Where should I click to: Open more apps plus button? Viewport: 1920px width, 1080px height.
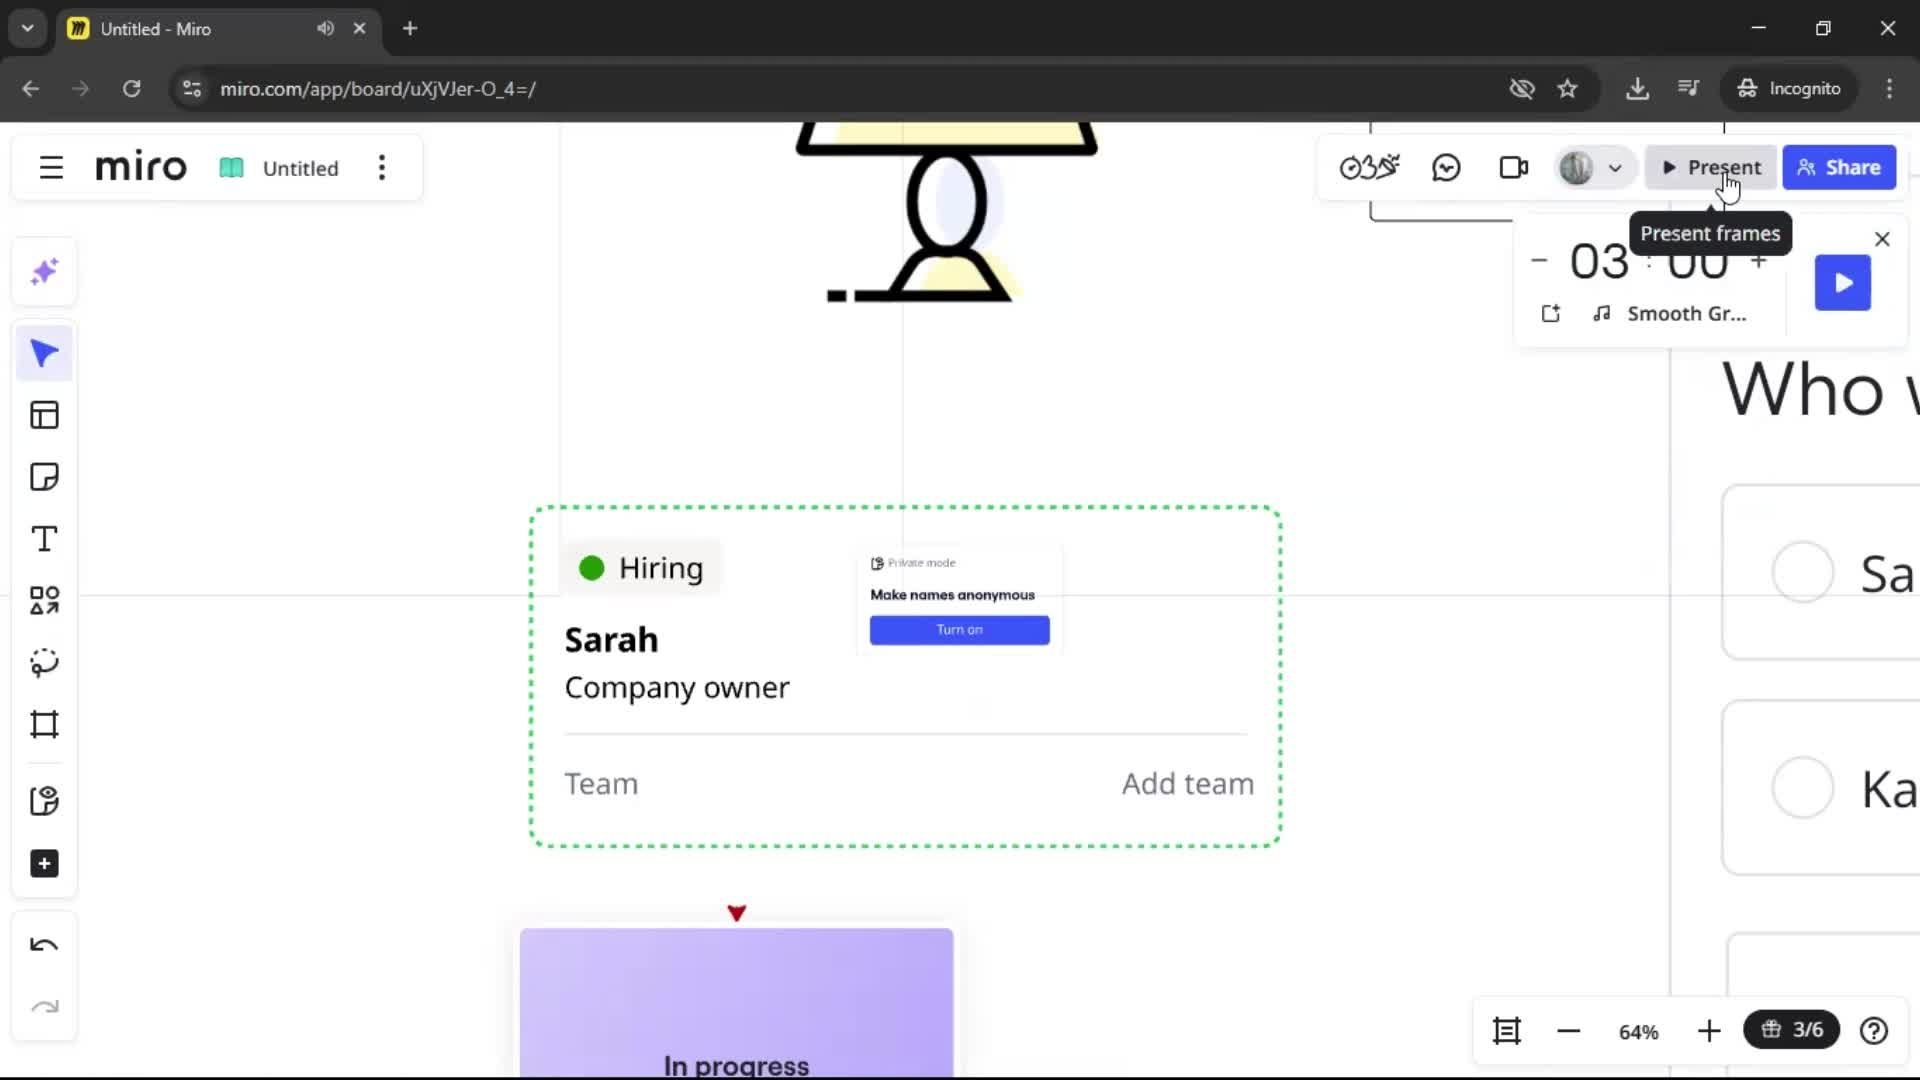44,864
